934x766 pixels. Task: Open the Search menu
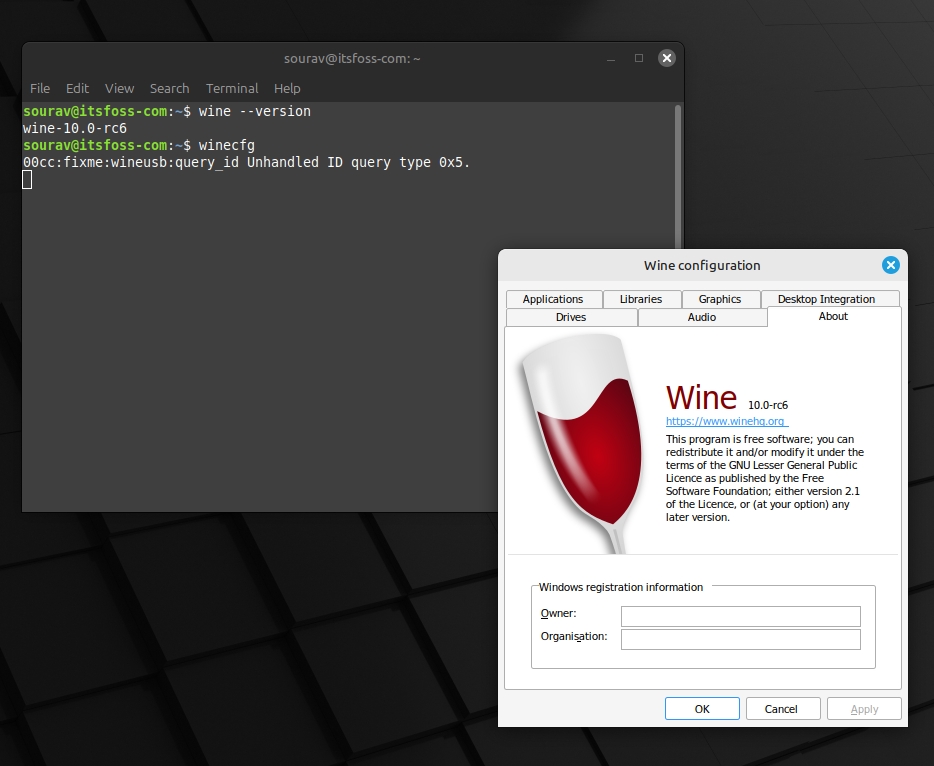pos(169,88)
